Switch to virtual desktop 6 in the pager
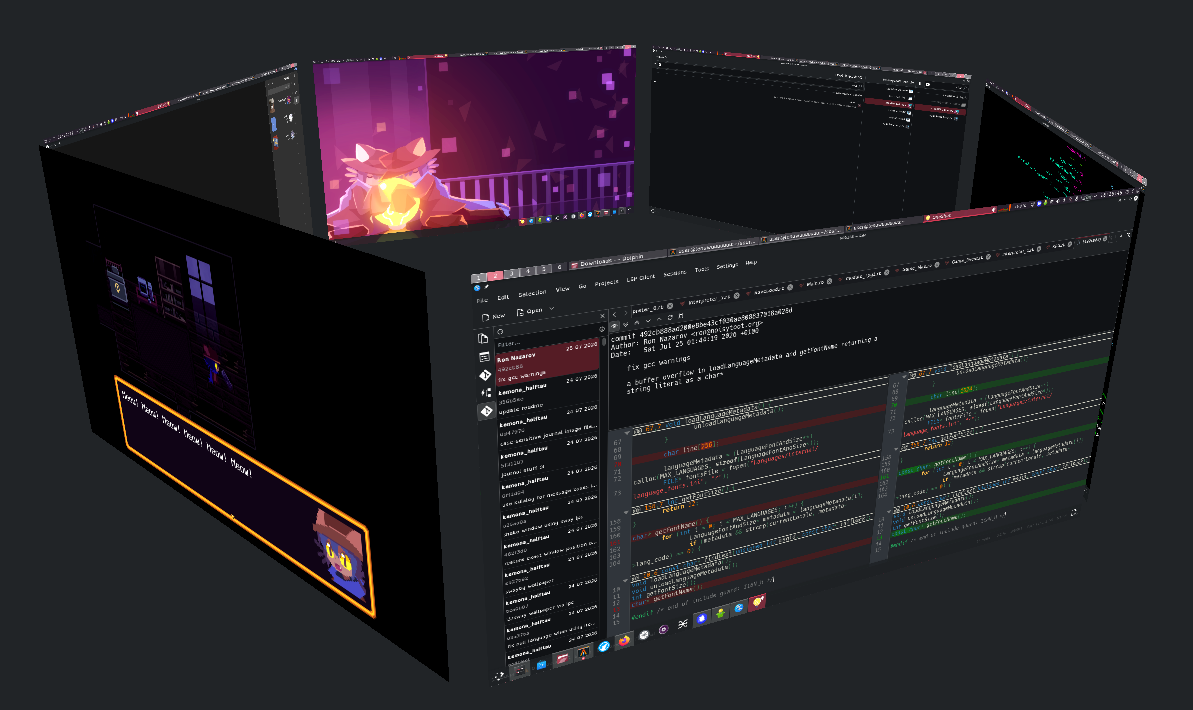 click(x=559, y=267)
